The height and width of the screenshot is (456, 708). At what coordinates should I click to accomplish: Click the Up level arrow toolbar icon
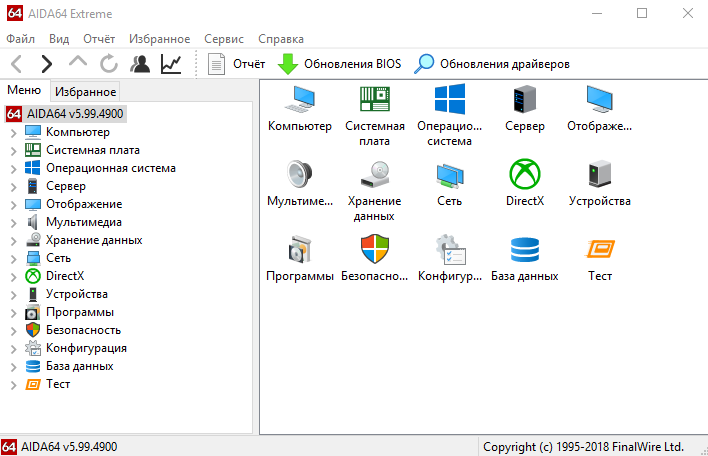78,62
